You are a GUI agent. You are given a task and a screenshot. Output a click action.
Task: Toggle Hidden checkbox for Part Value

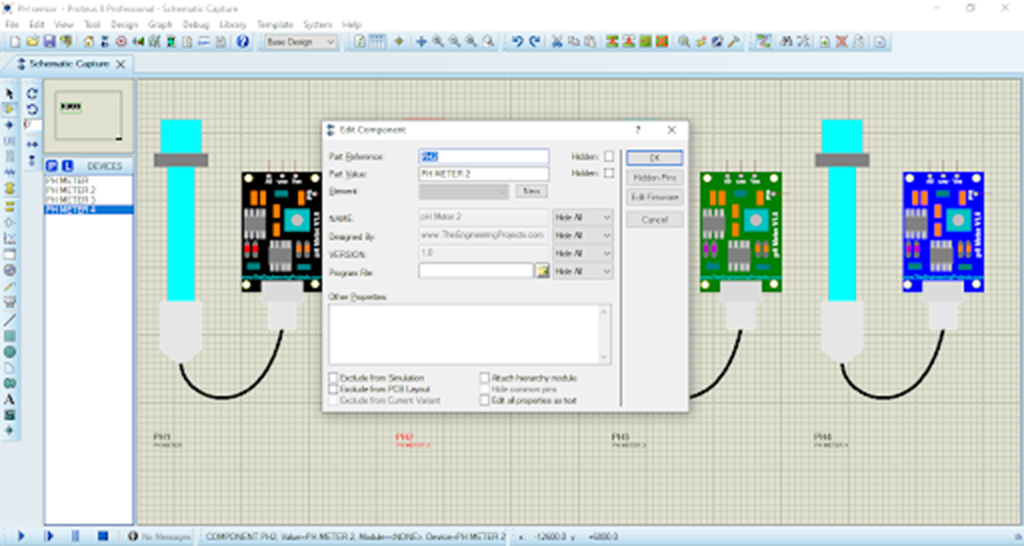pos(609,173)
